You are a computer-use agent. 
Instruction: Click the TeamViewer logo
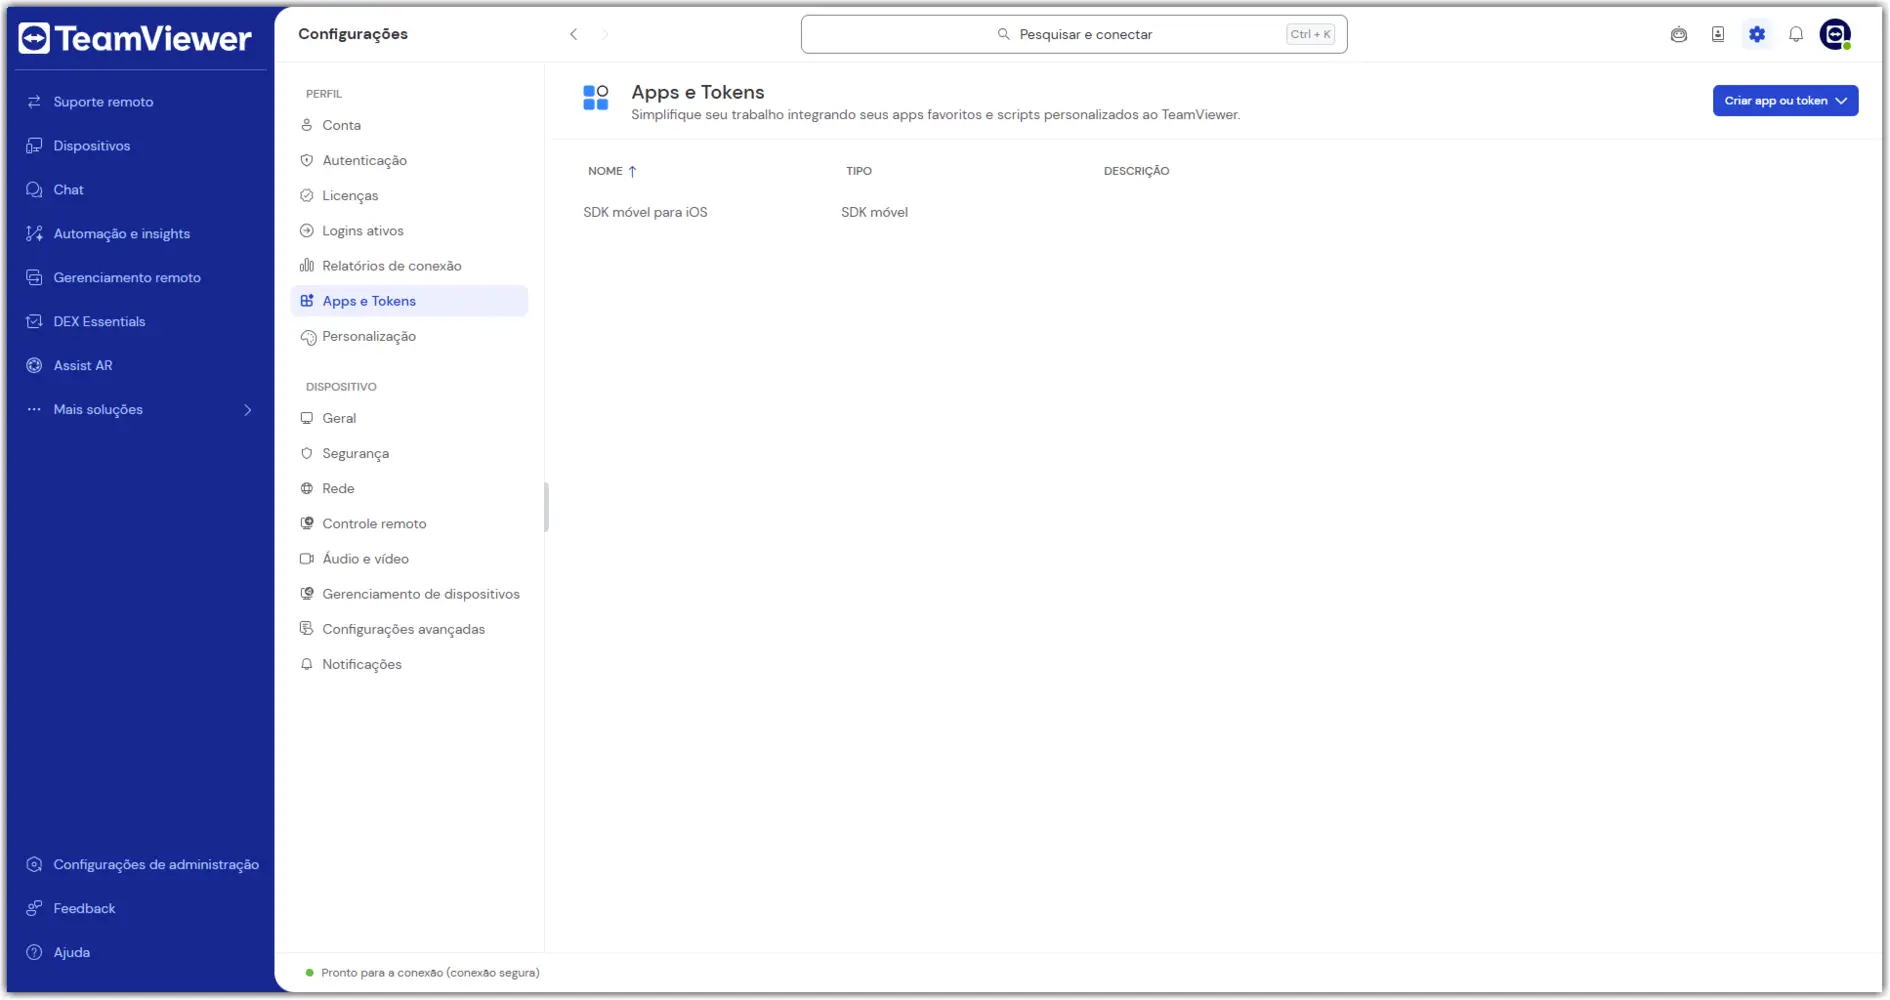[135, 38]
